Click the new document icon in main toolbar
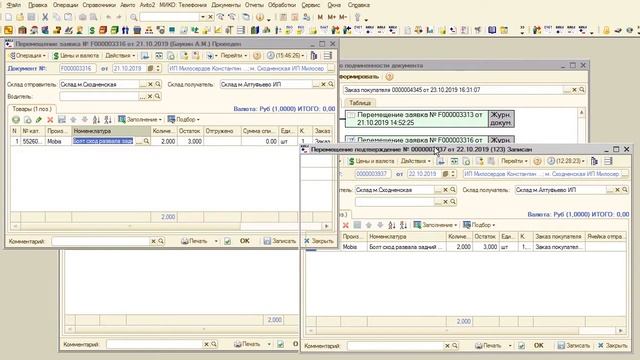This screenshot has height=360, width=640. point(9,17)
